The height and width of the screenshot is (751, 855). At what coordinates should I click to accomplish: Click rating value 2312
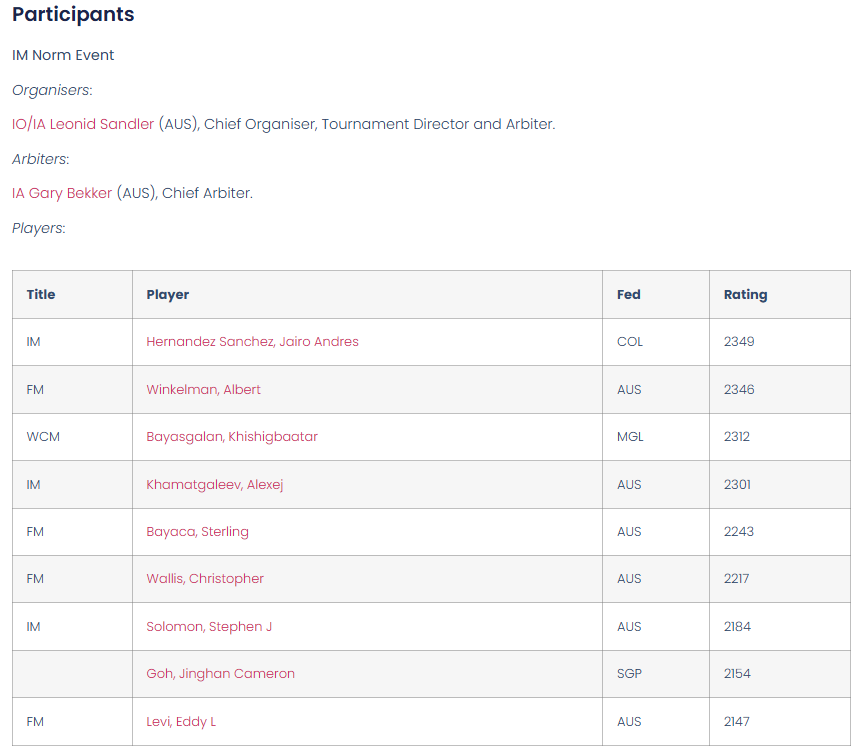click(x=737, y=437)
